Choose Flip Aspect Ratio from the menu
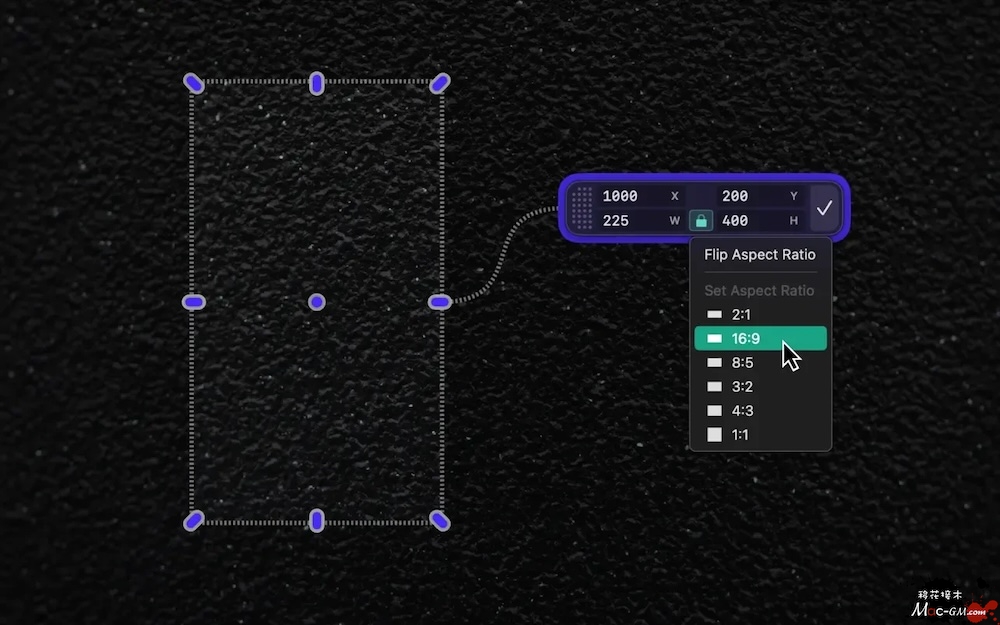 point(760,255)
